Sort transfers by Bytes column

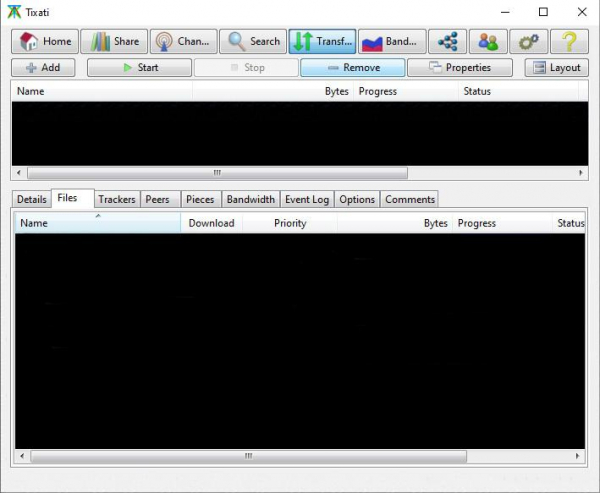pos(273,91)
